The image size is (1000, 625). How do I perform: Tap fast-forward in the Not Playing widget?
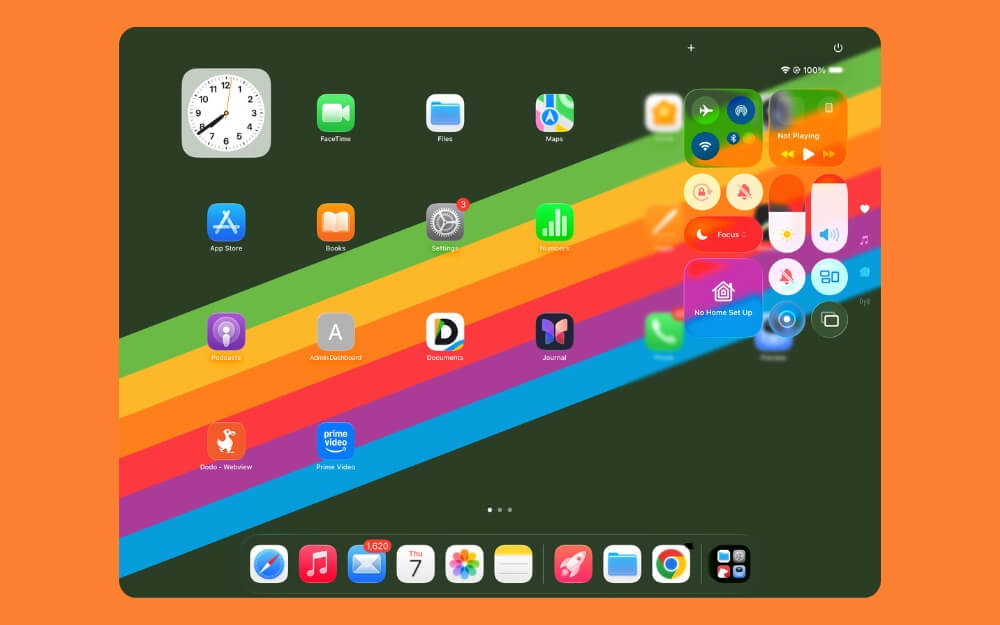(829, 154)
